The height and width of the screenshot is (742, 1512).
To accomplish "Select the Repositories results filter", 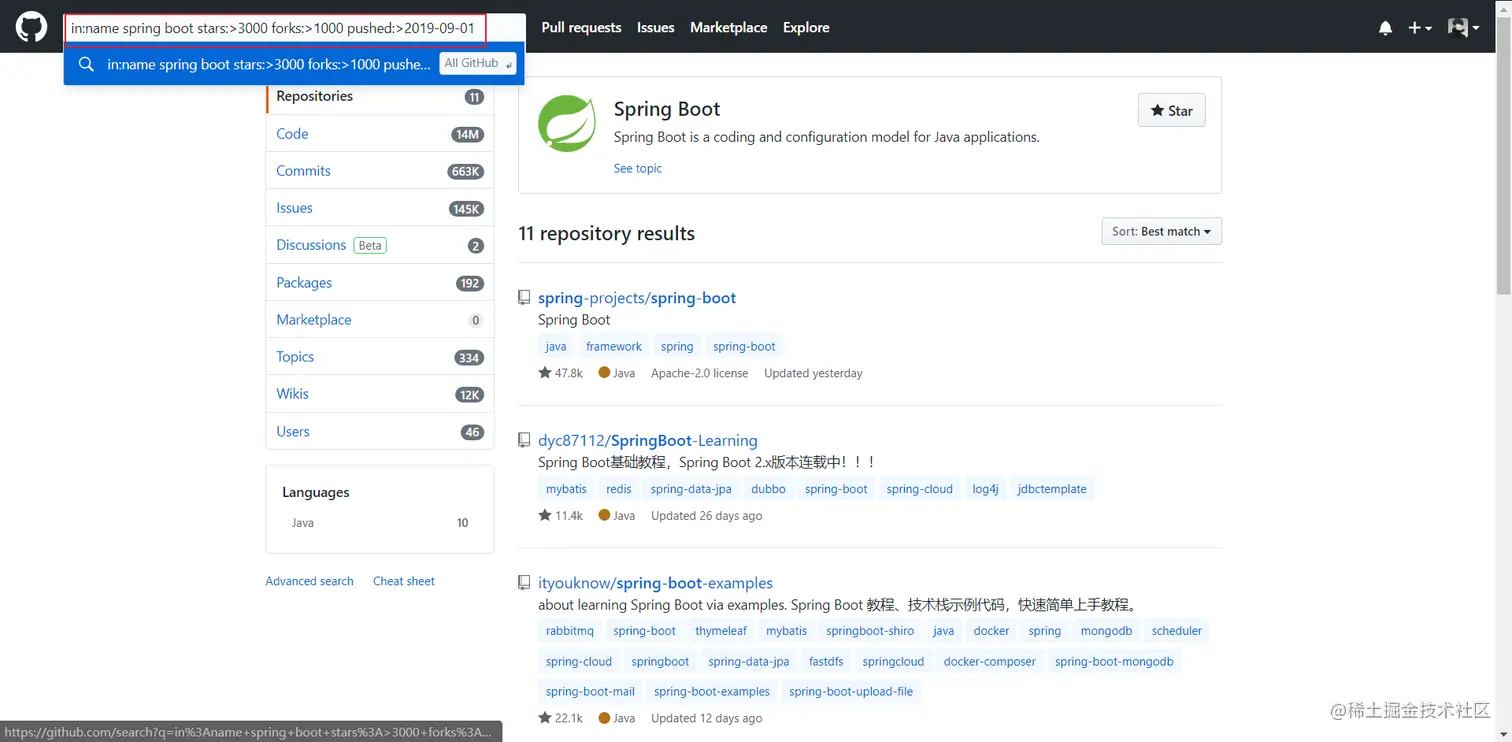I will click(380, 96).
